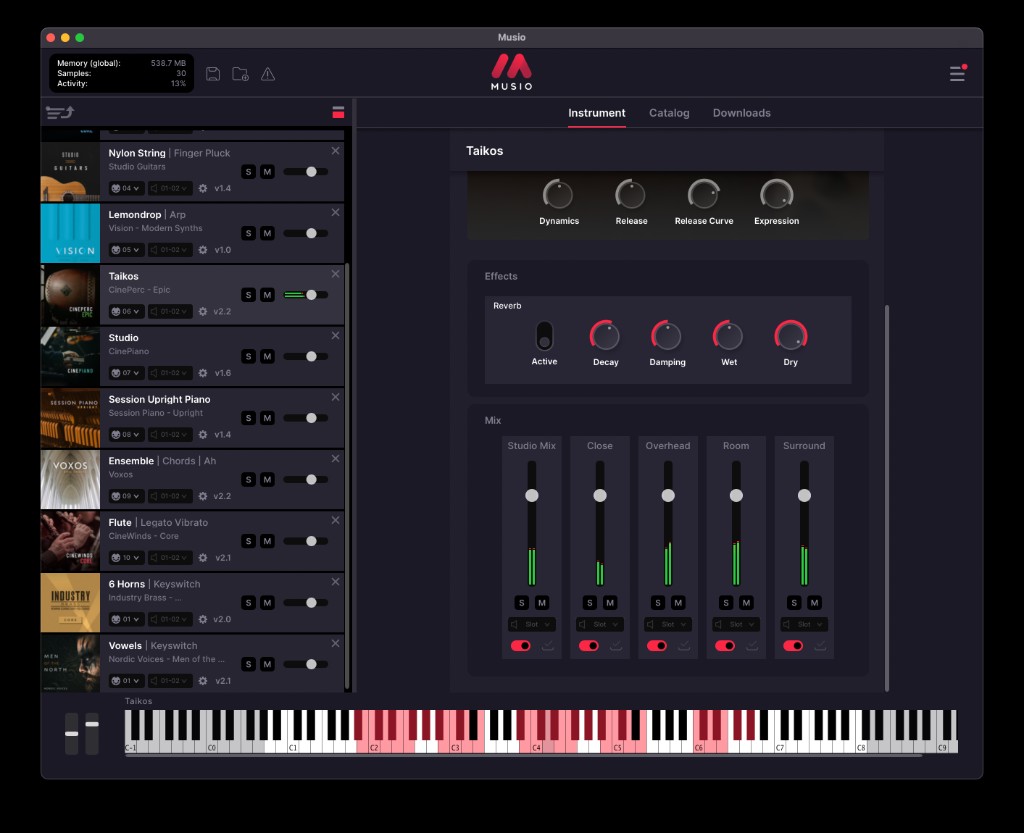Click the Musio logo at the top
Screen dimensions: 1024x833
(x=511, y=71)
